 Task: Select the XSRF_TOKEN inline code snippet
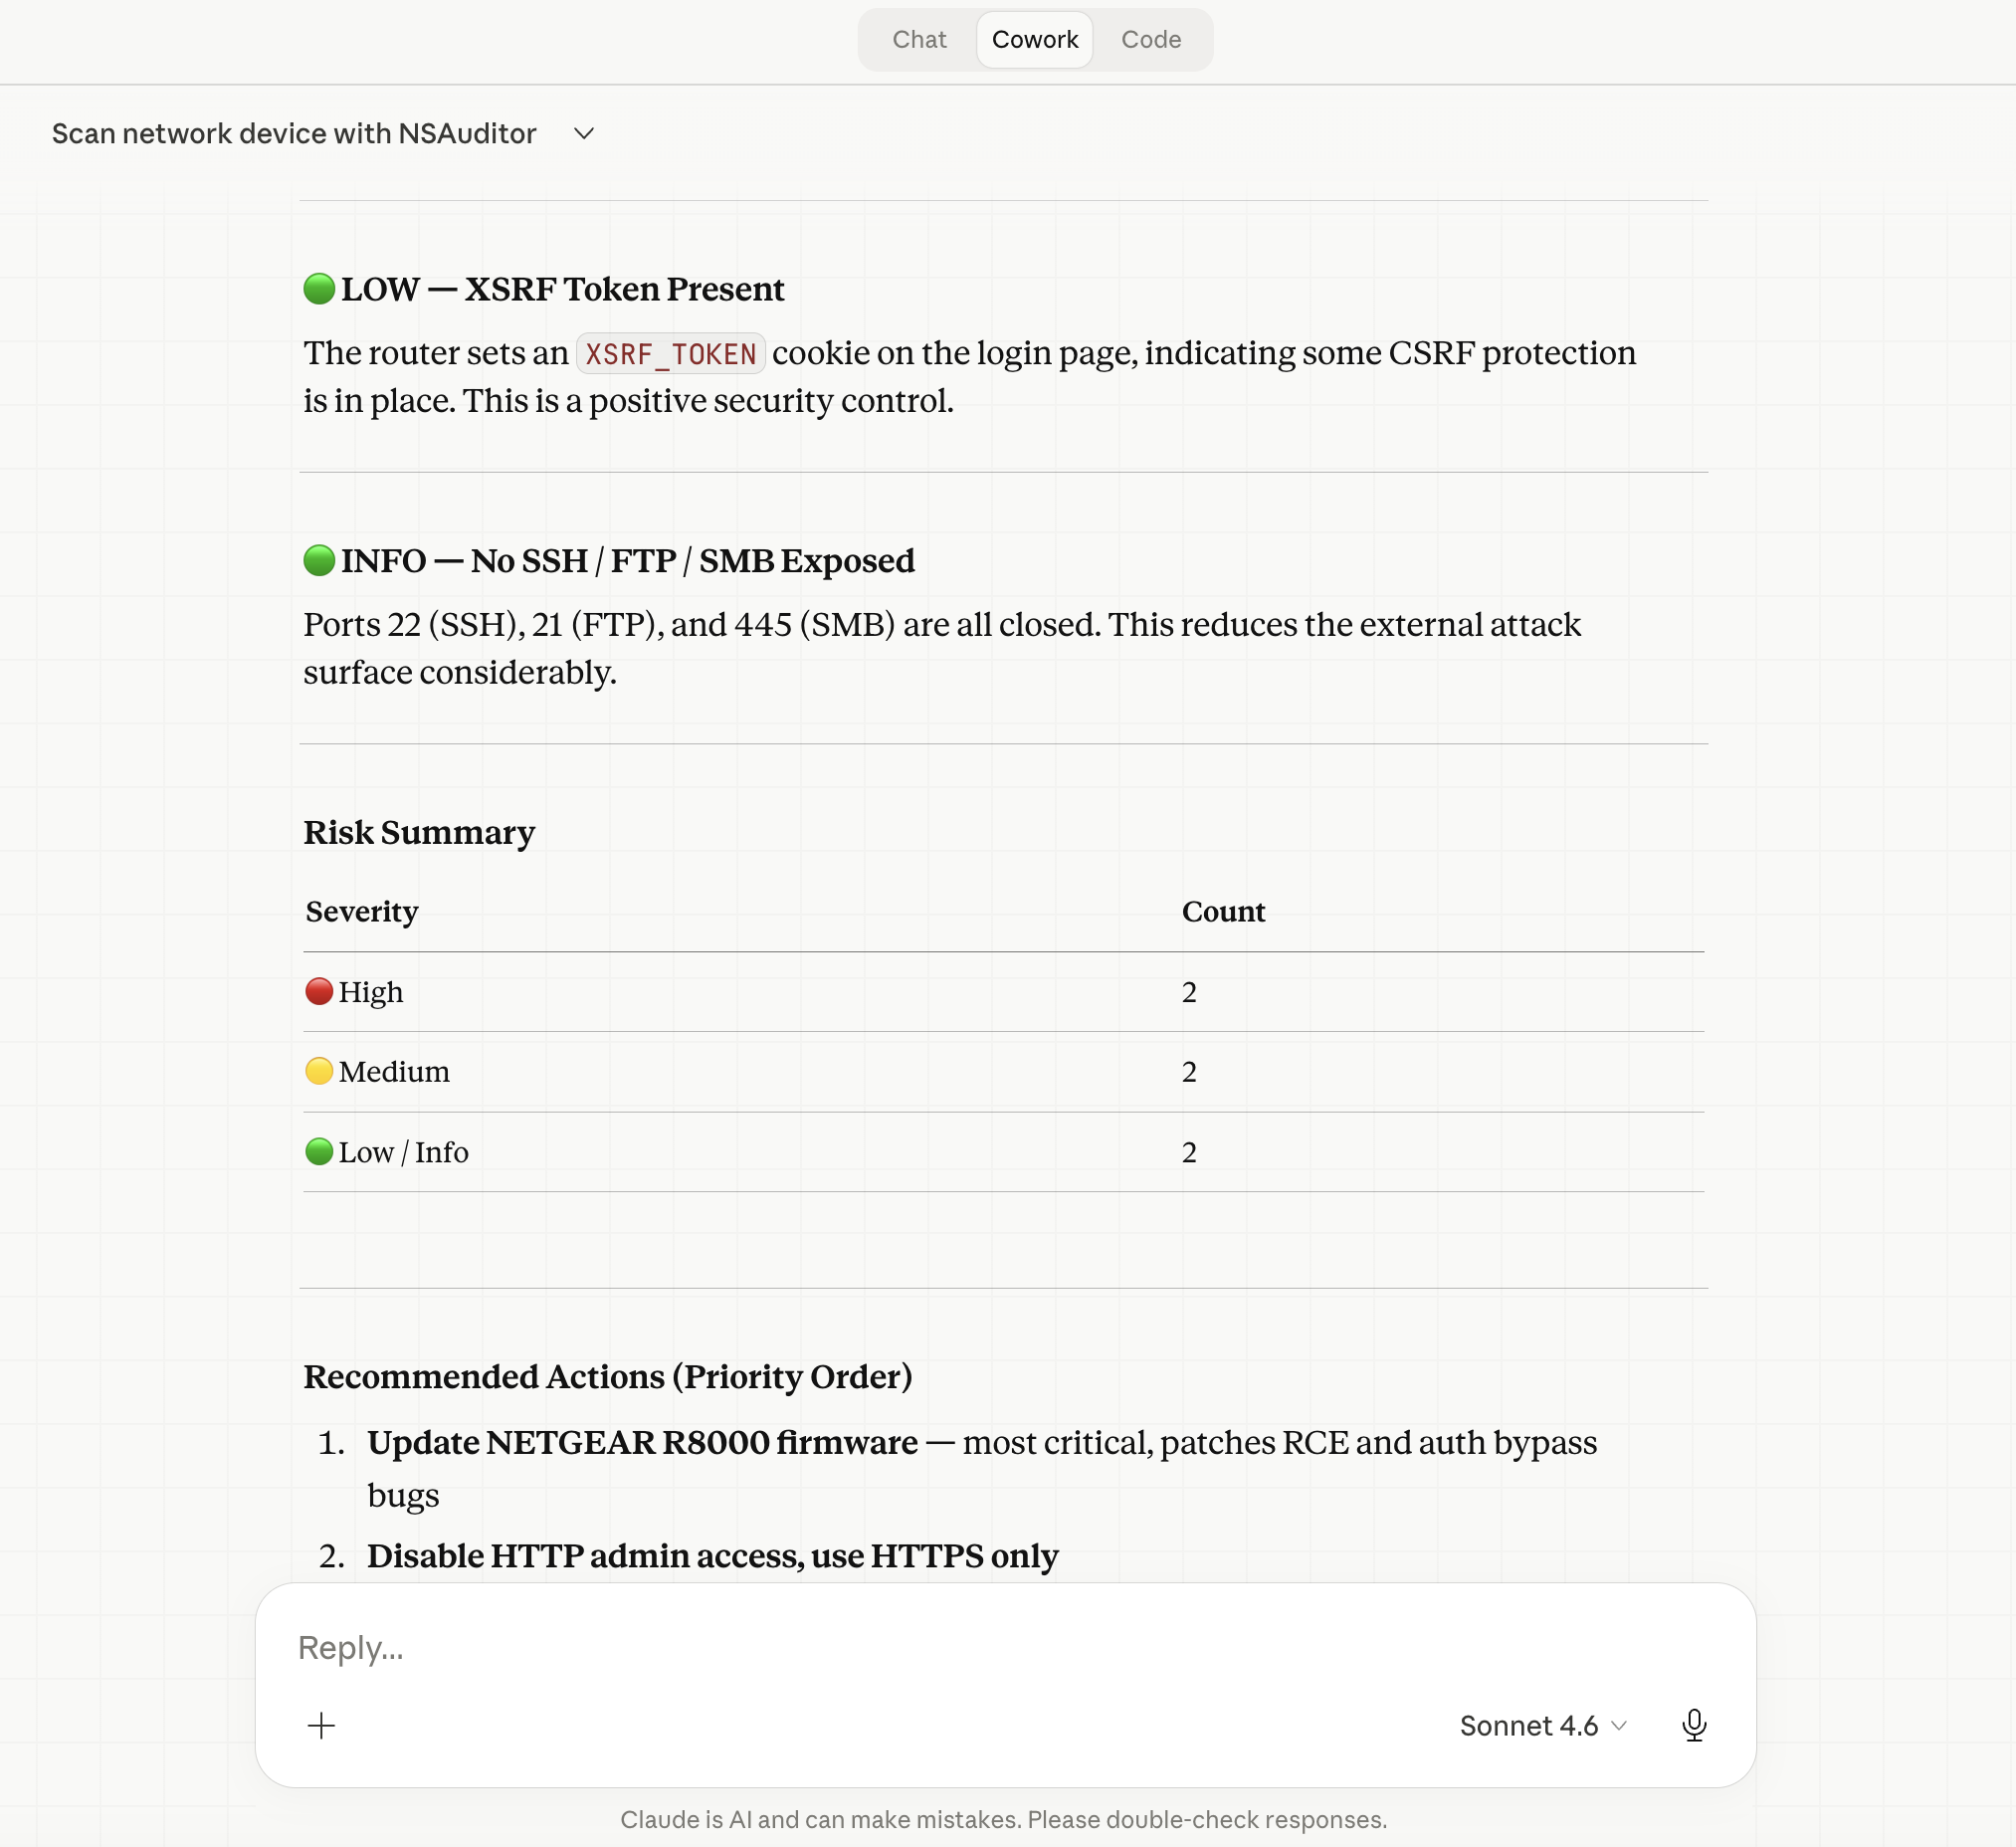671,353
